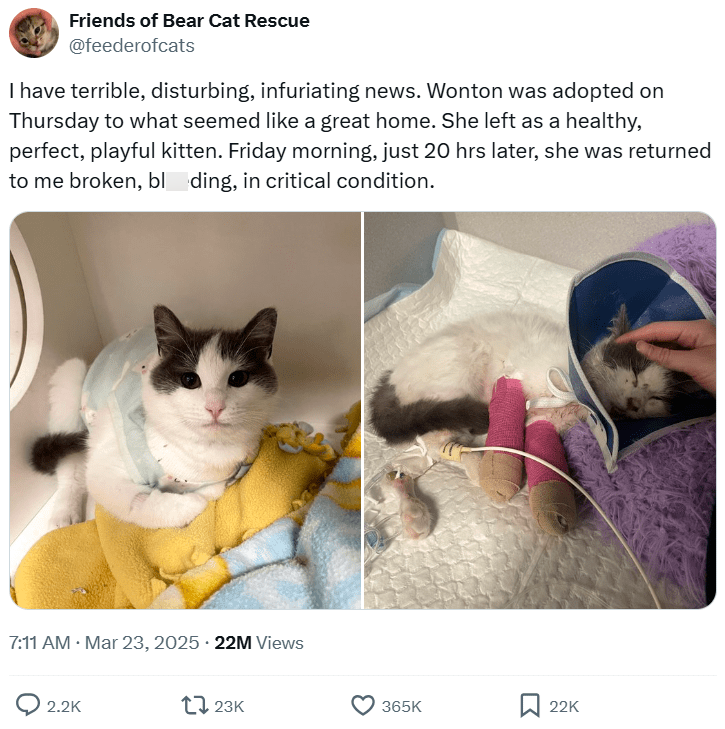Click the blurred-out box in tweet text
725x729 pixels.
[x=177, y=181]
